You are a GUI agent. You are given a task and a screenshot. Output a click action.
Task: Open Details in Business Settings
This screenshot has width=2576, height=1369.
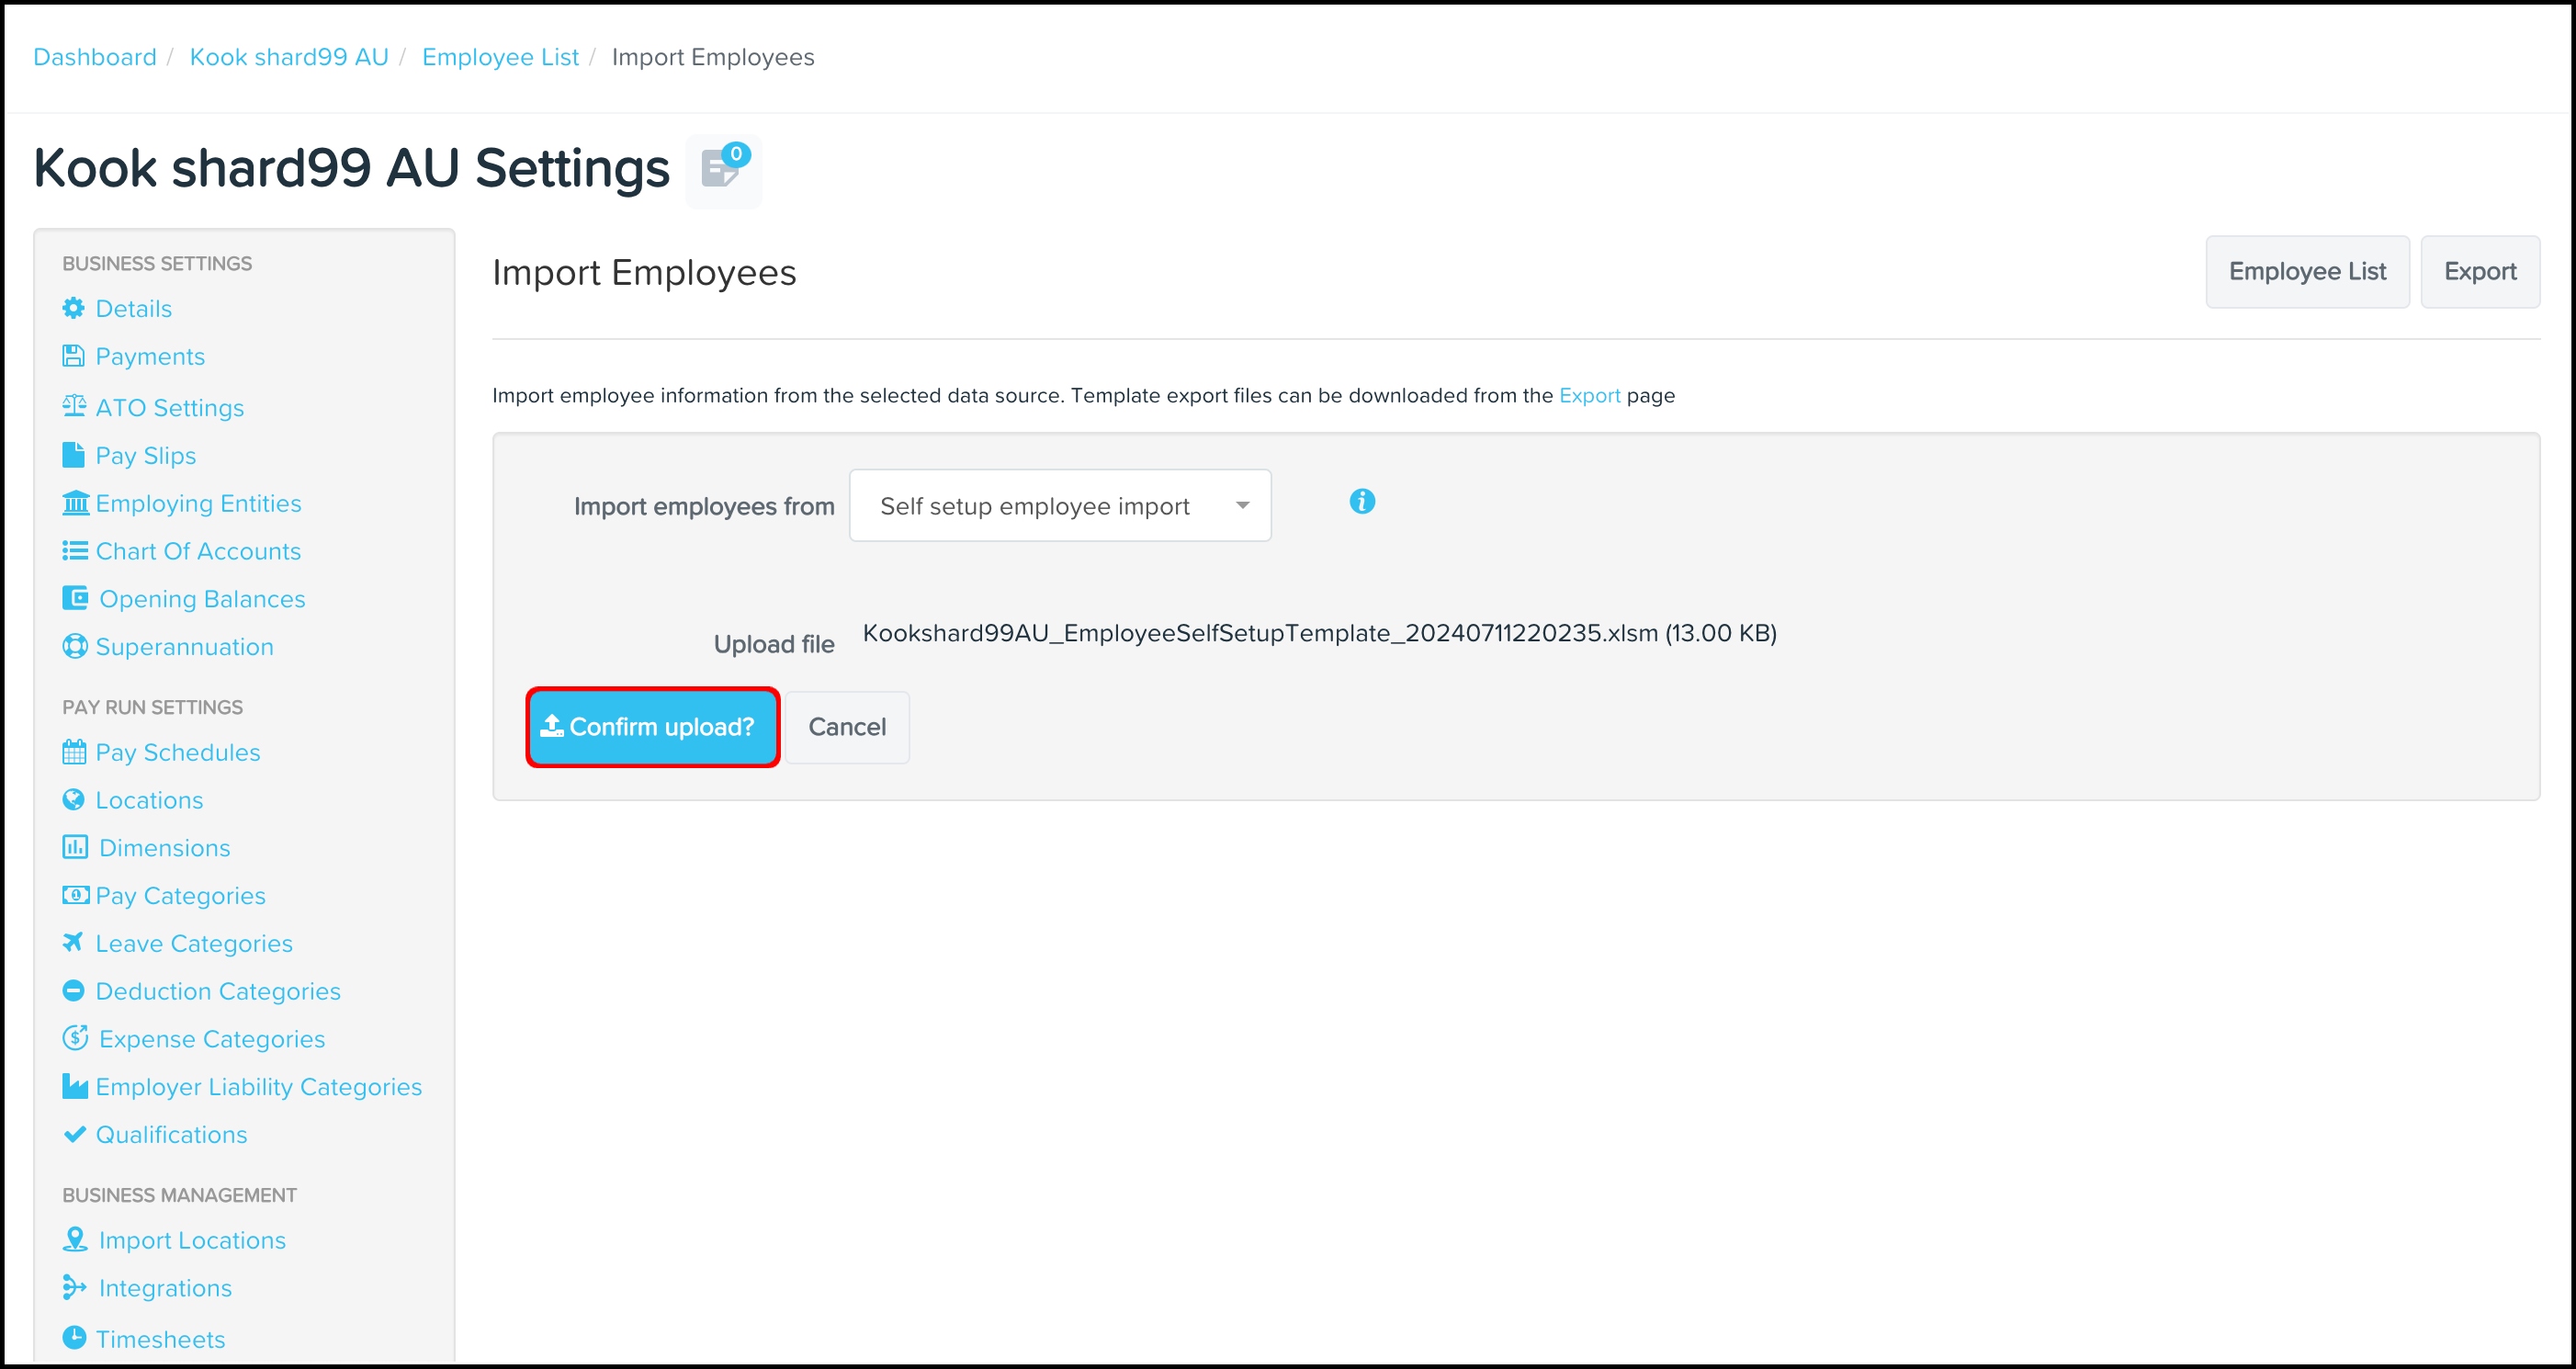tap(134, 308)
